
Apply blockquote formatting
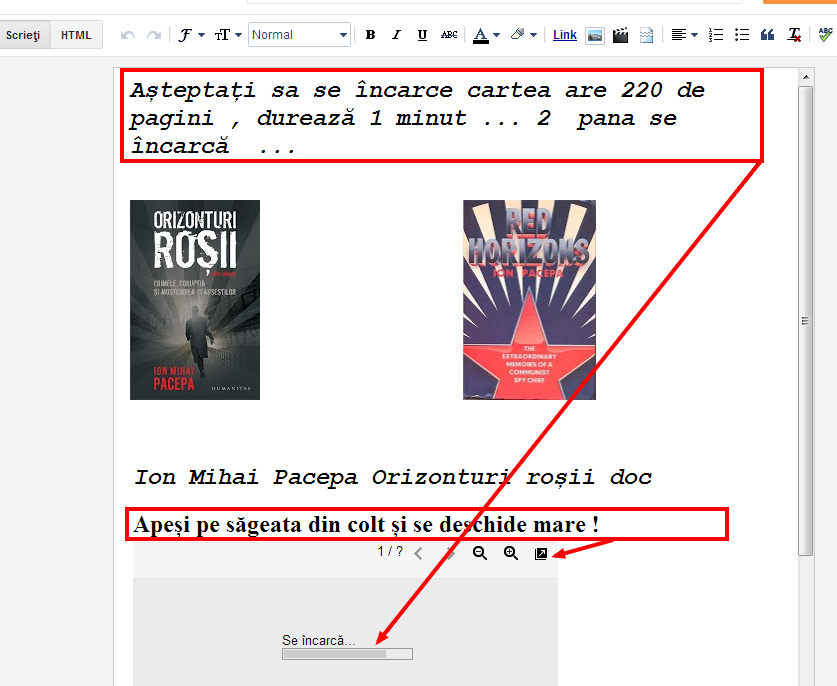tap(768, 35)
